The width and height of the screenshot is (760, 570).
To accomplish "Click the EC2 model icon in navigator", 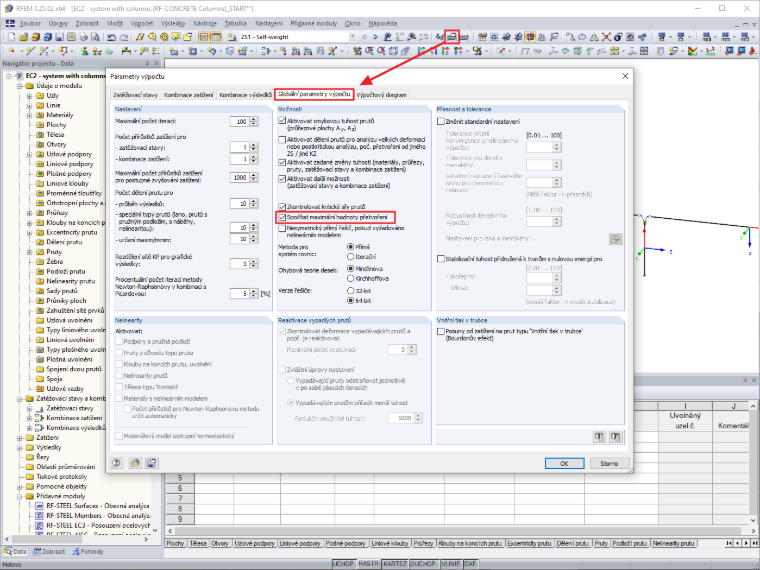I will [19, 76].
